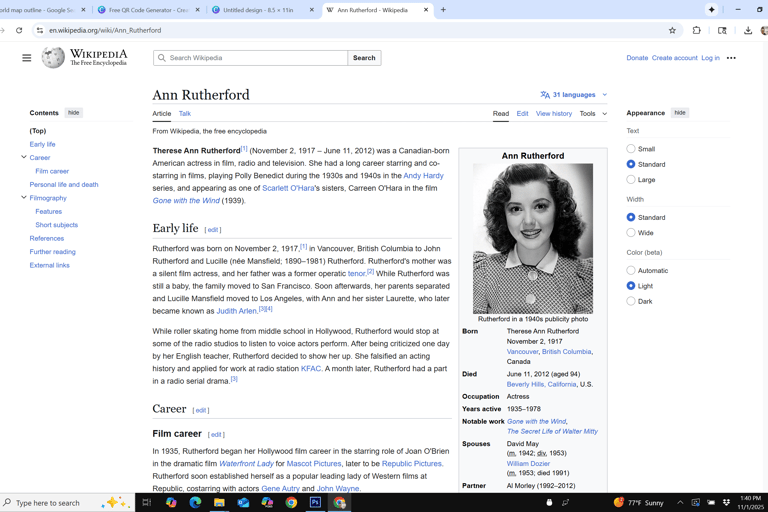
Task: Open a new tab with the plus button
Action: pos(443,10)
